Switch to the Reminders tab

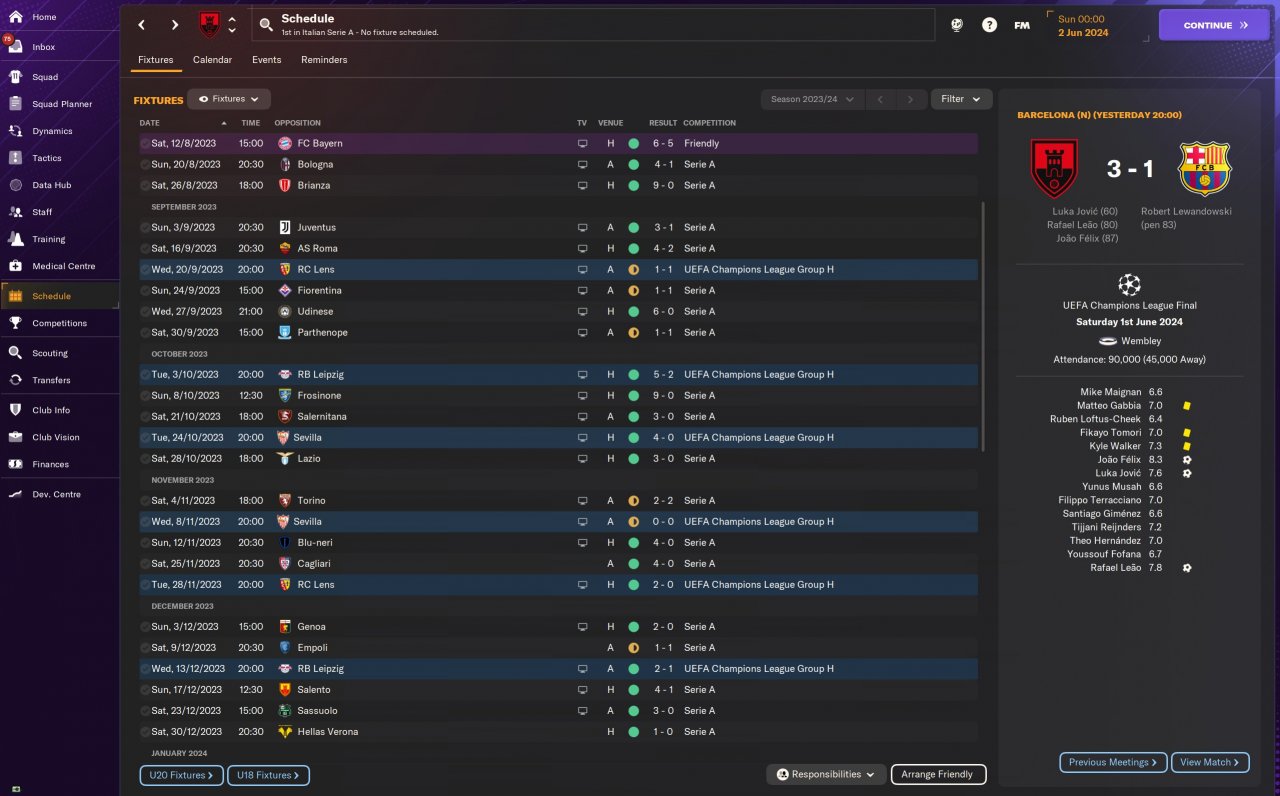coord(324,60)
